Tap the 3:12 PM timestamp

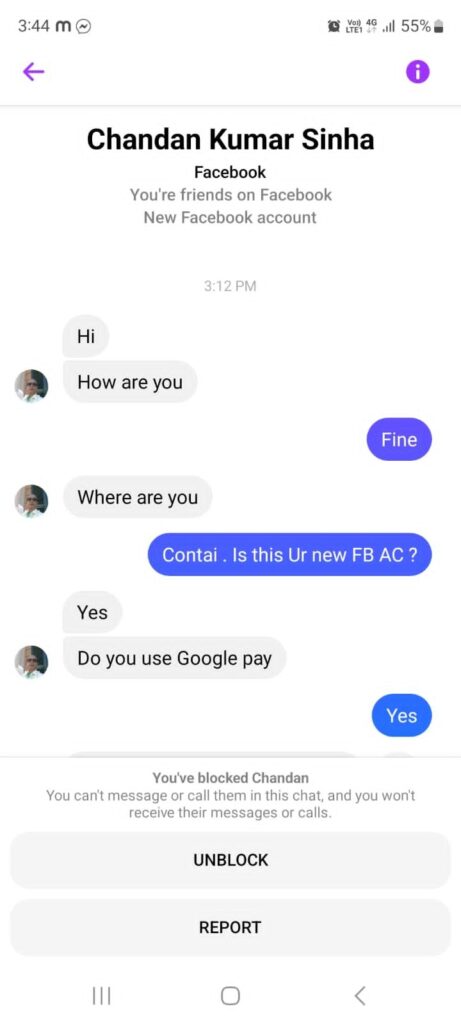[x=230, y=286]
